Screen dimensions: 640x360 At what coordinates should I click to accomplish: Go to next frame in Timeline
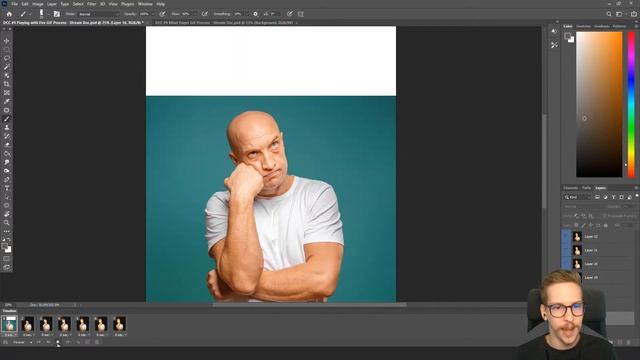(x=68, y=342)
